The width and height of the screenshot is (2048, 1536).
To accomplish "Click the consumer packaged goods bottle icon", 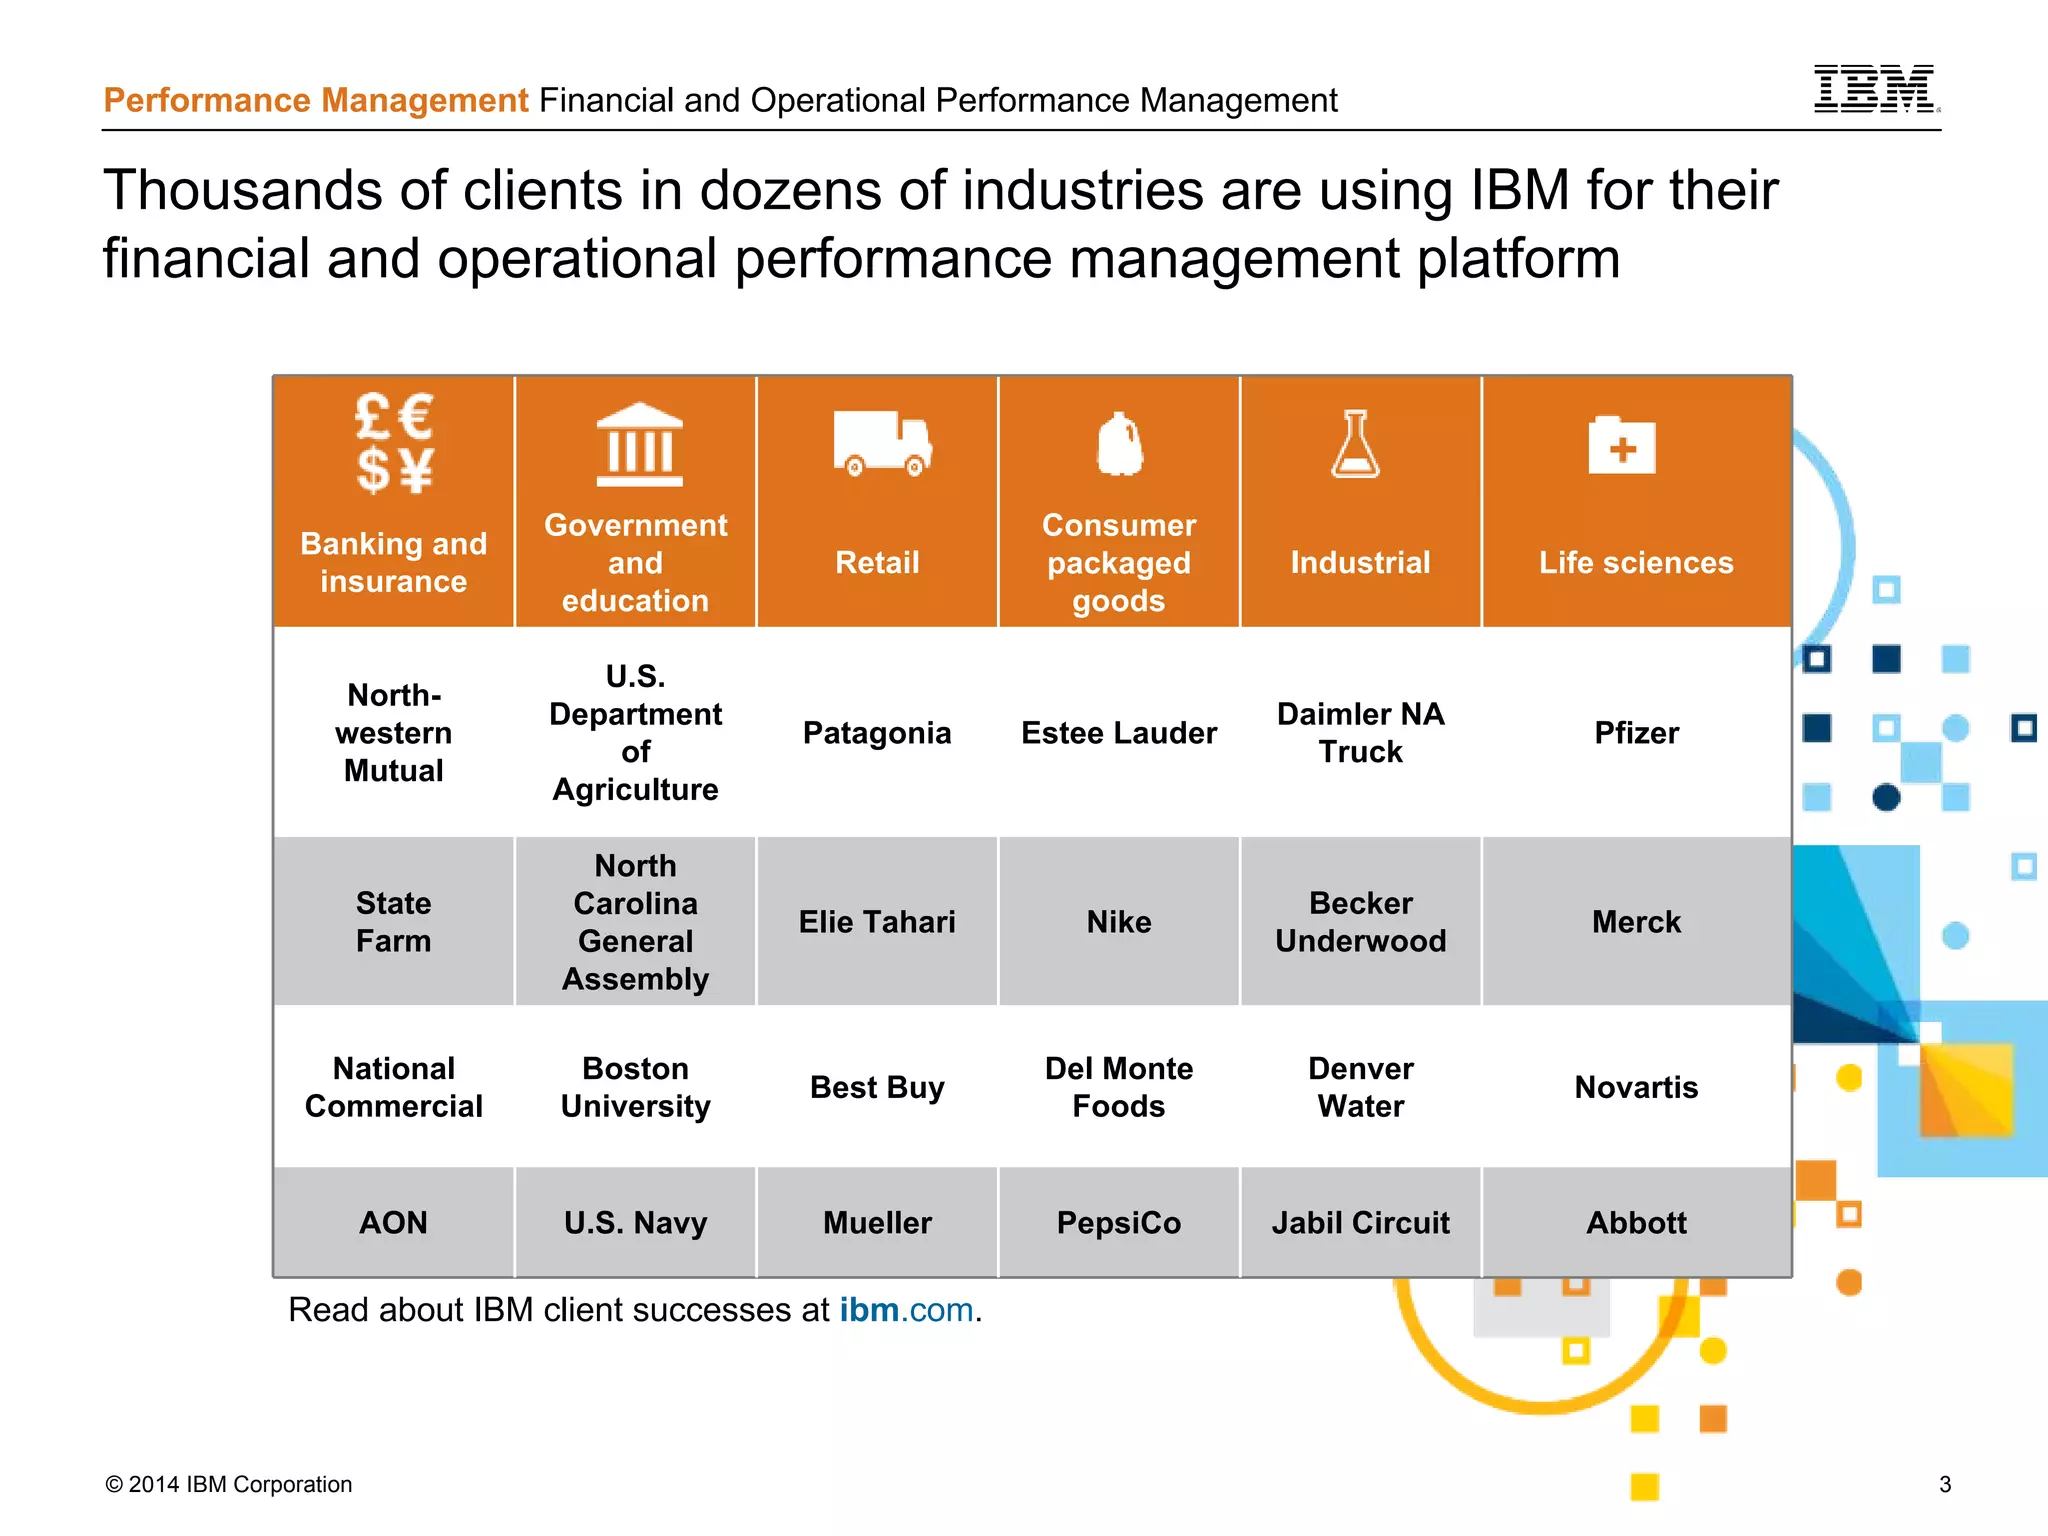I will point(1120,443).
